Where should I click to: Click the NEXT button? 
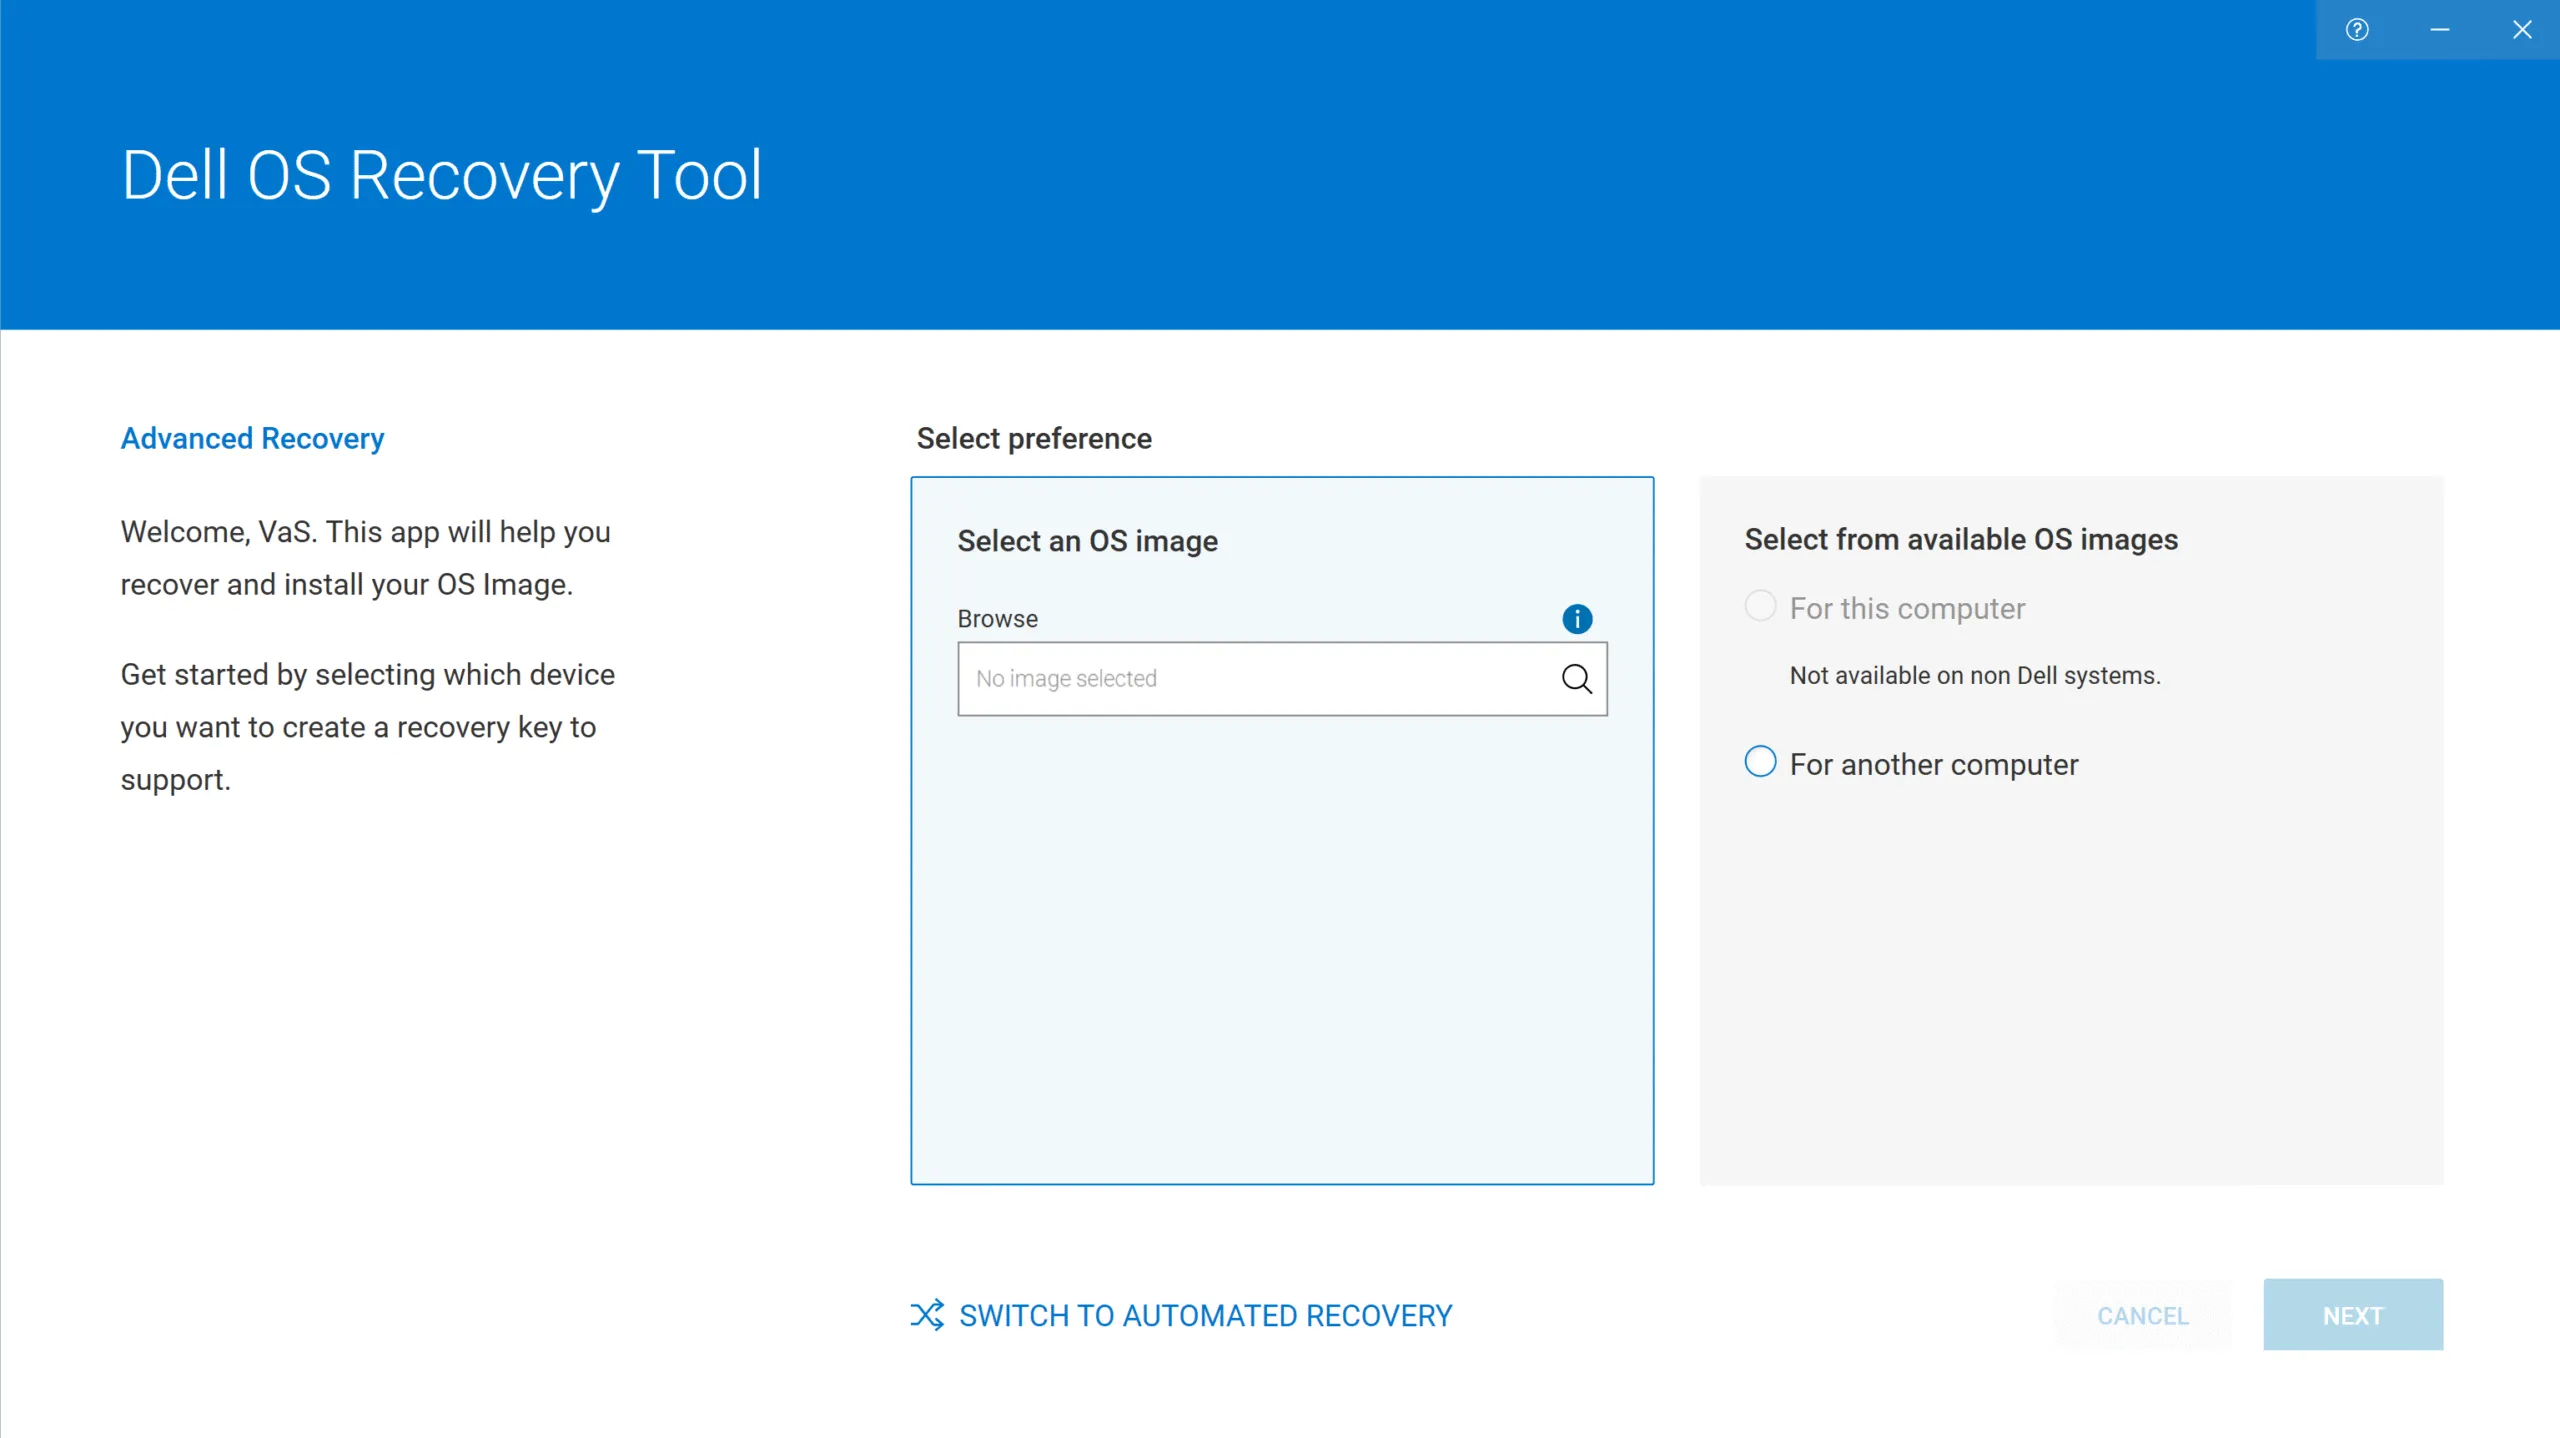coord(2353,1315)
